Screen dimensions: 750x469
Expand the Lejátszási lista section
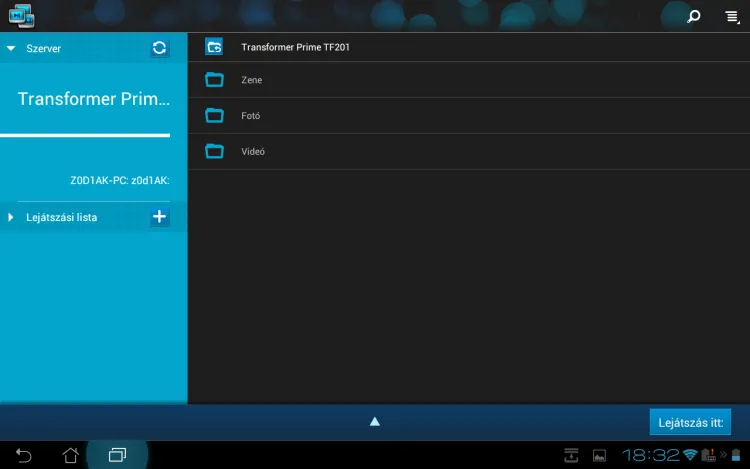(11, 217)
